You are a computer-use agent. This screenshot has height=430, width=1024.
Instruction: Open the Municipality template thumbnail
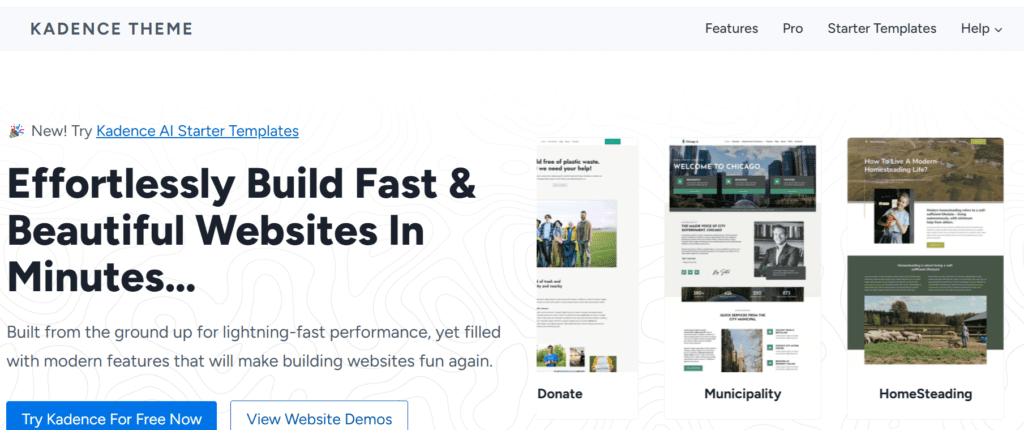pos(743,255)
